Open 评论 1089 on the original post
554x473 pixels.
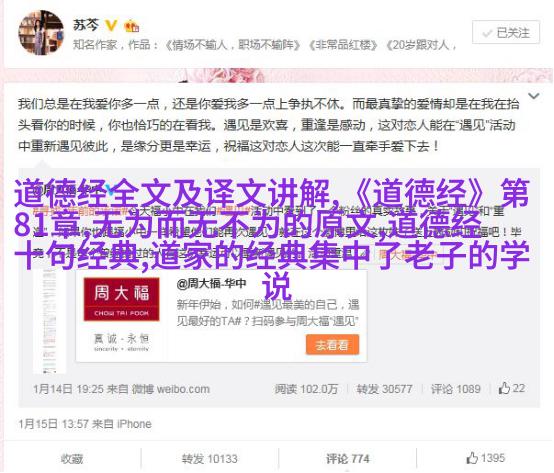coord(455,389)
